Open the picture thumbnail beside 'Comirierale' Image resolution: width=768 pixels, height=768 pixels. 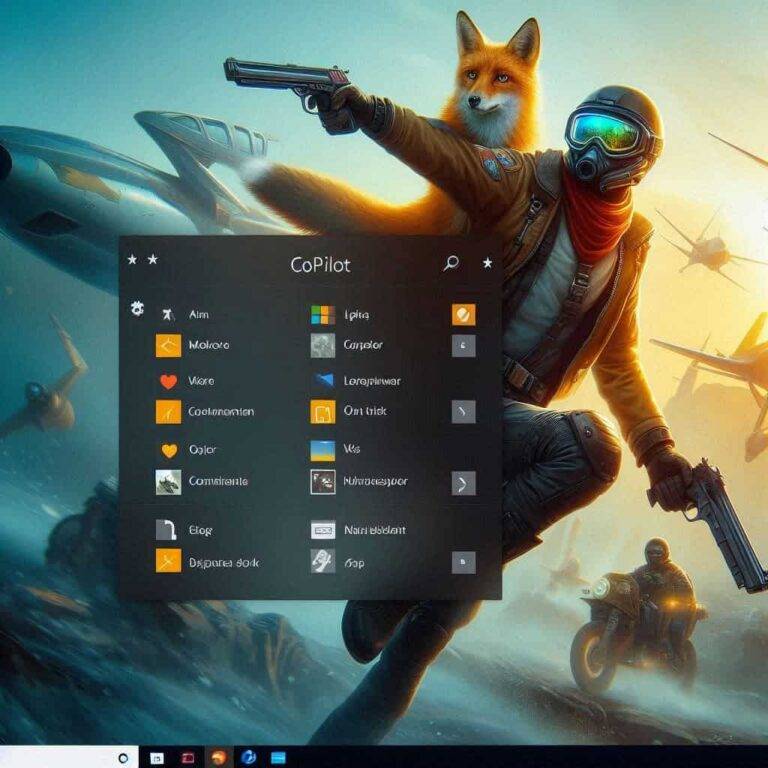point(168,482)
